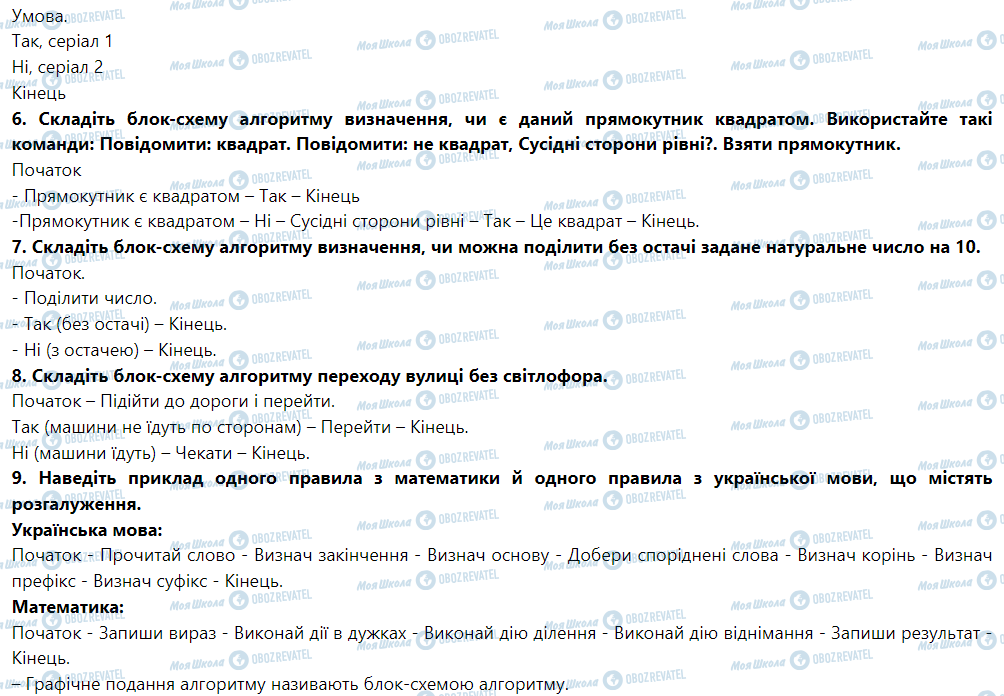
Task: Click the word "Умова." at the top
Action: click(41, 16)
